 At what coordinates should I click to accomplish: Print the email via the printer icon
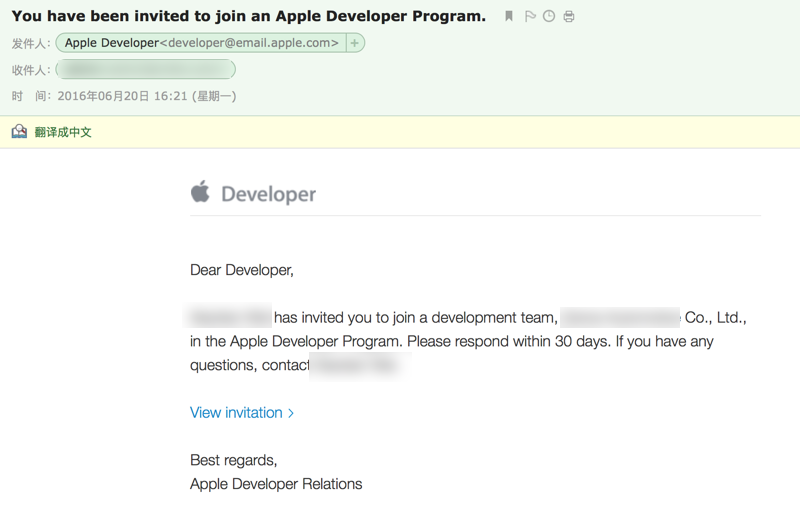[569, 16]
